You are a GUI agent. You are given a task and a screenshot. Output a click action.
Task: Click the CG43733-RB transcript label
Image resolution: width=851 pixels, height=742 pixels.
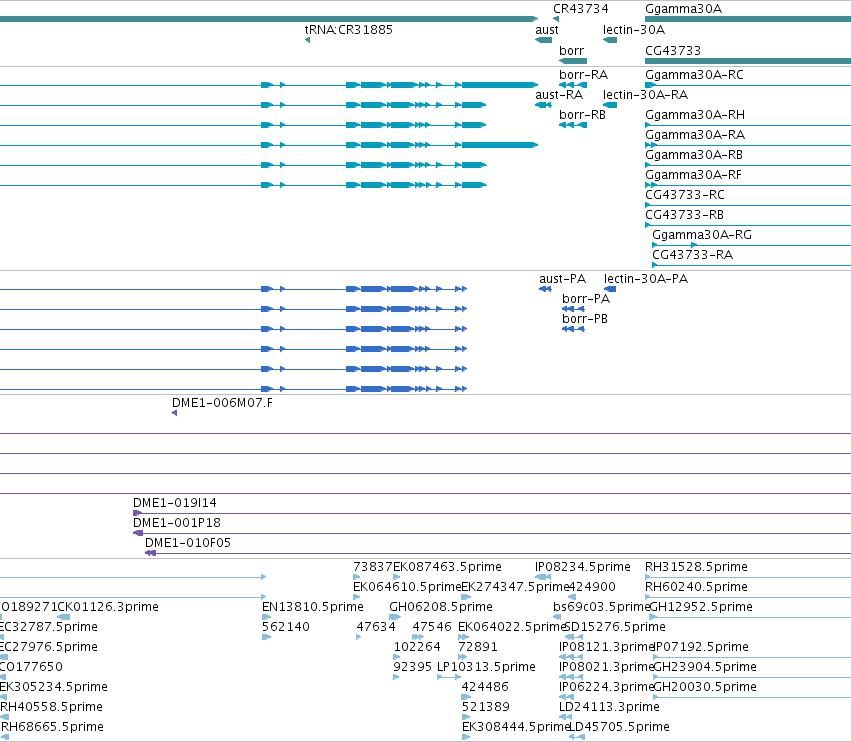684,215
